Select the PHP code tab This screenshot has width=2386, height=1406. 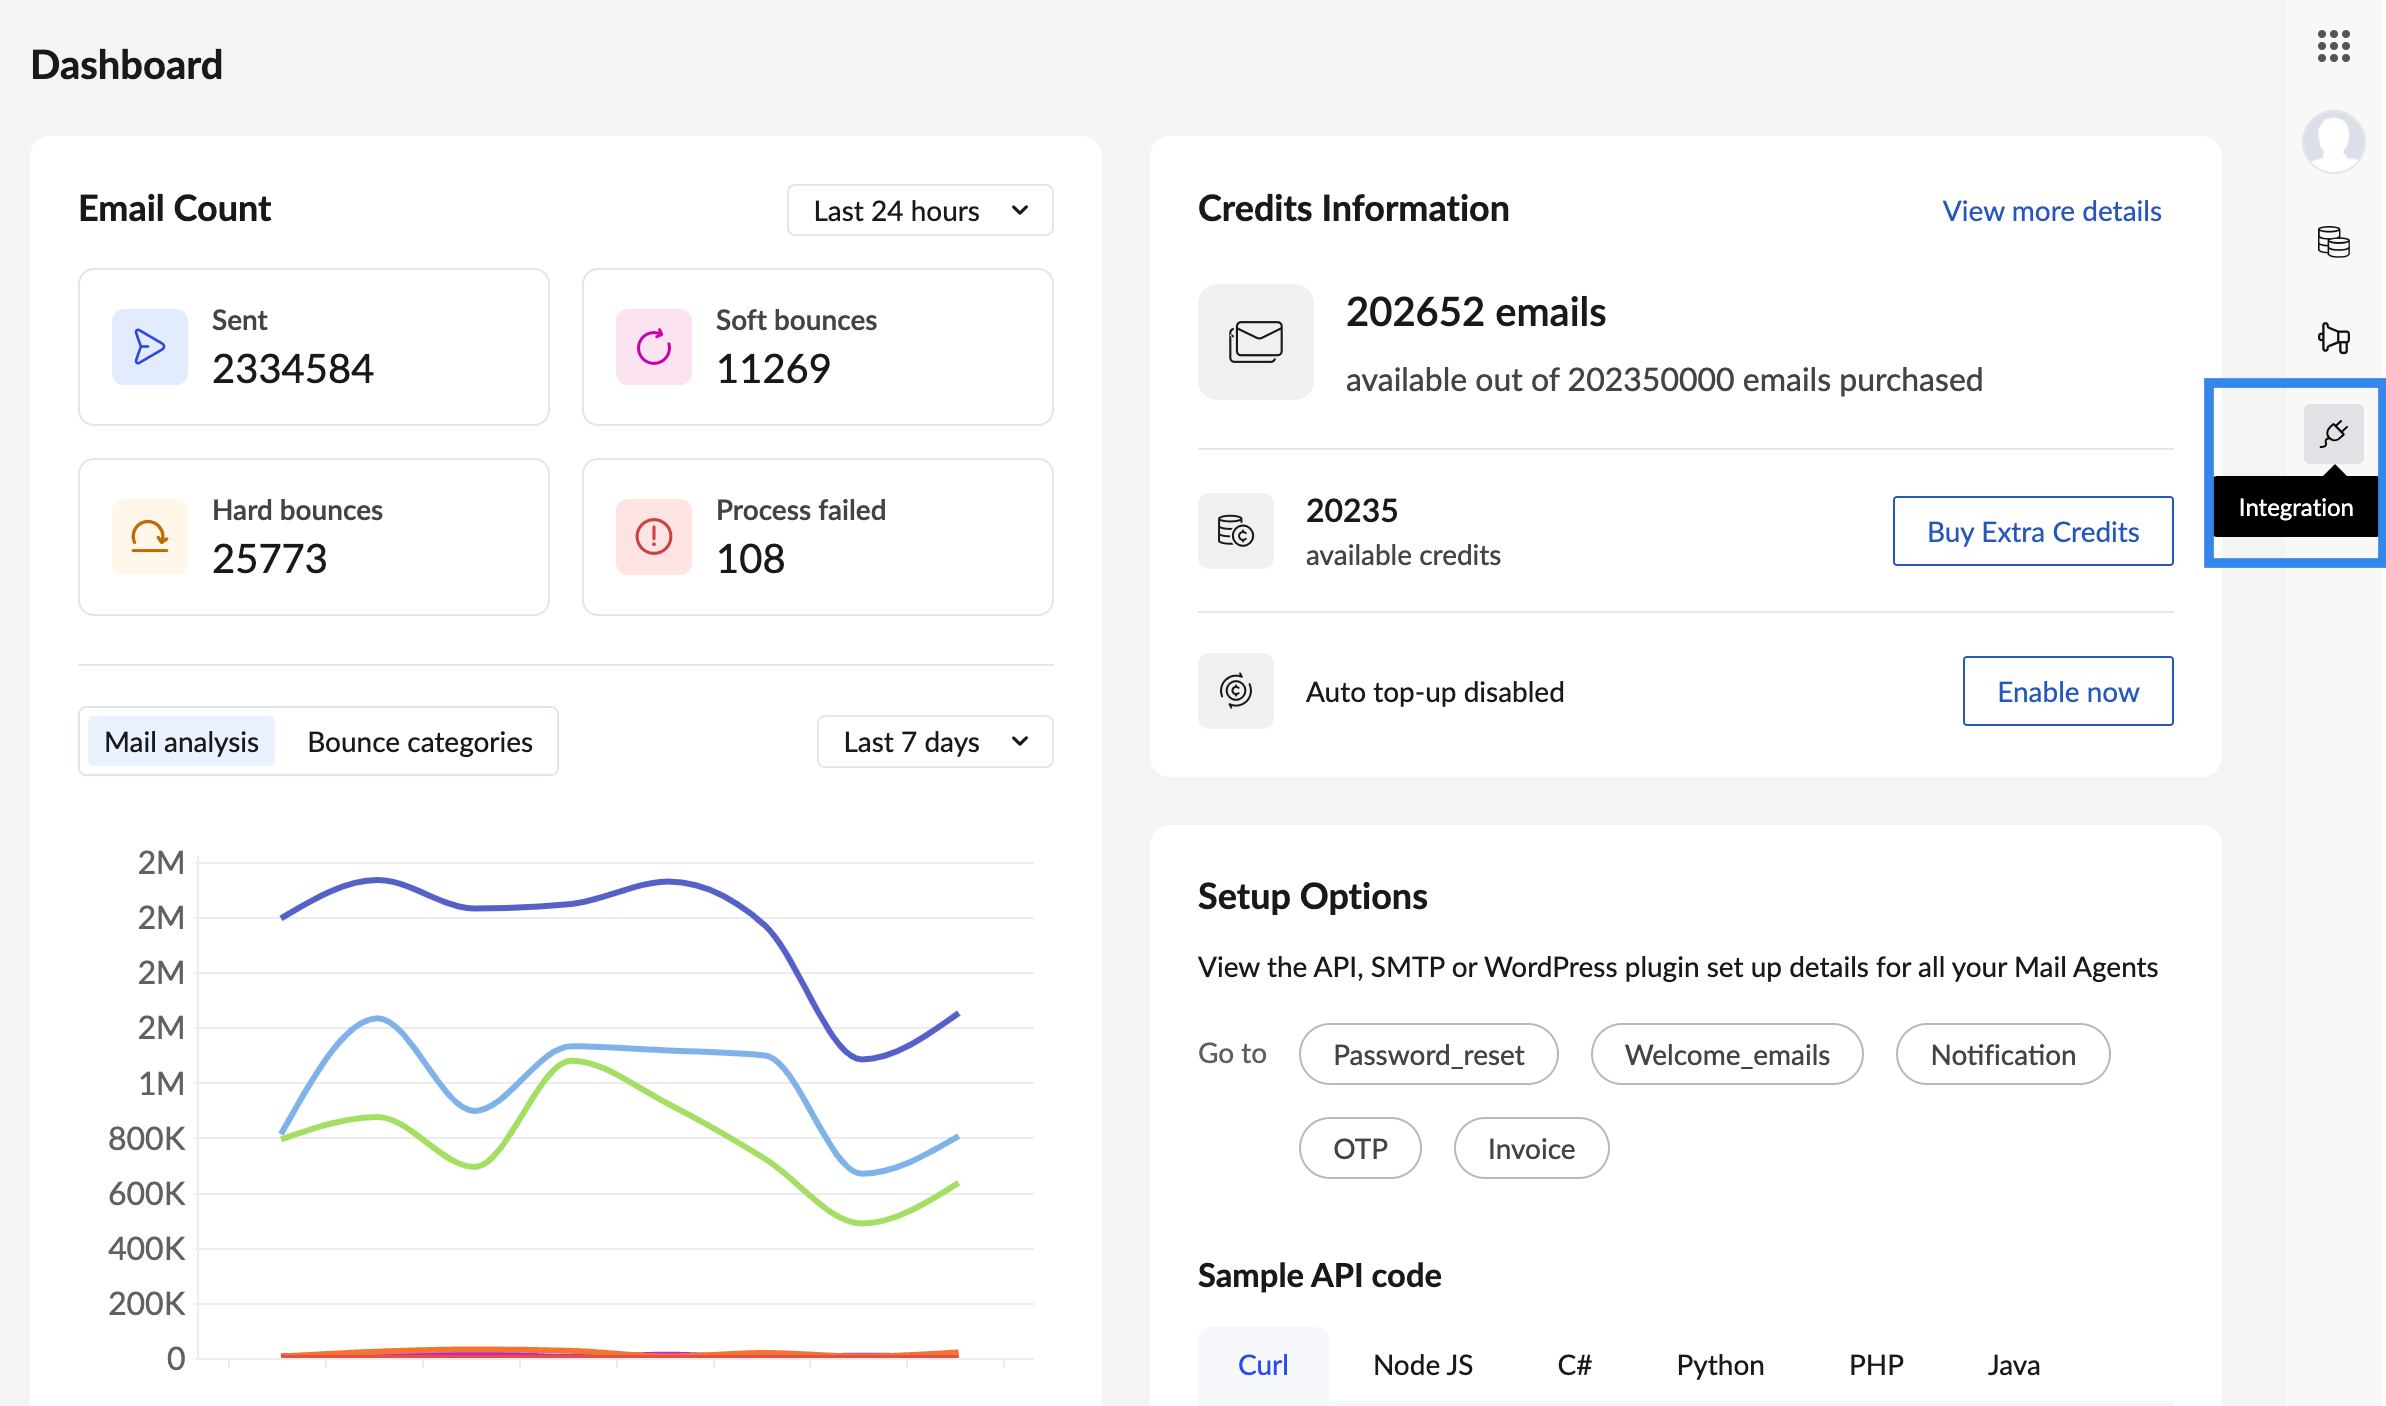pyautogui.click(x=1876, y=1365)
